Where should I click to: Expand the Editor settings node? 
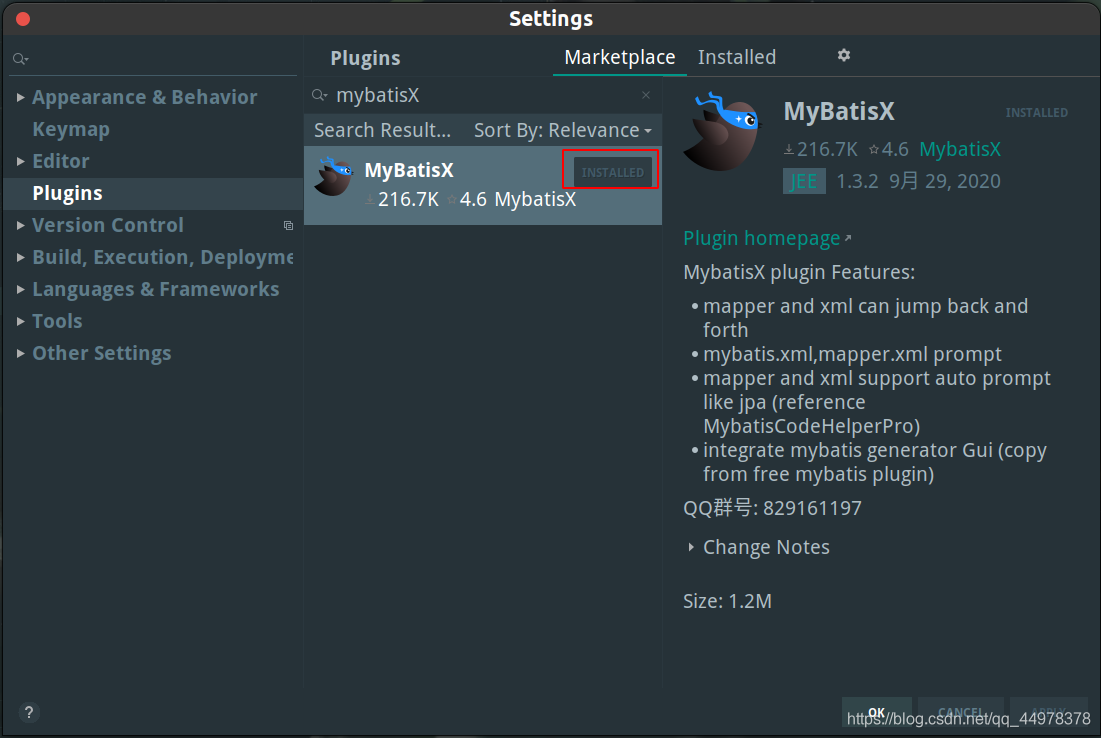(x=20, y=161)
